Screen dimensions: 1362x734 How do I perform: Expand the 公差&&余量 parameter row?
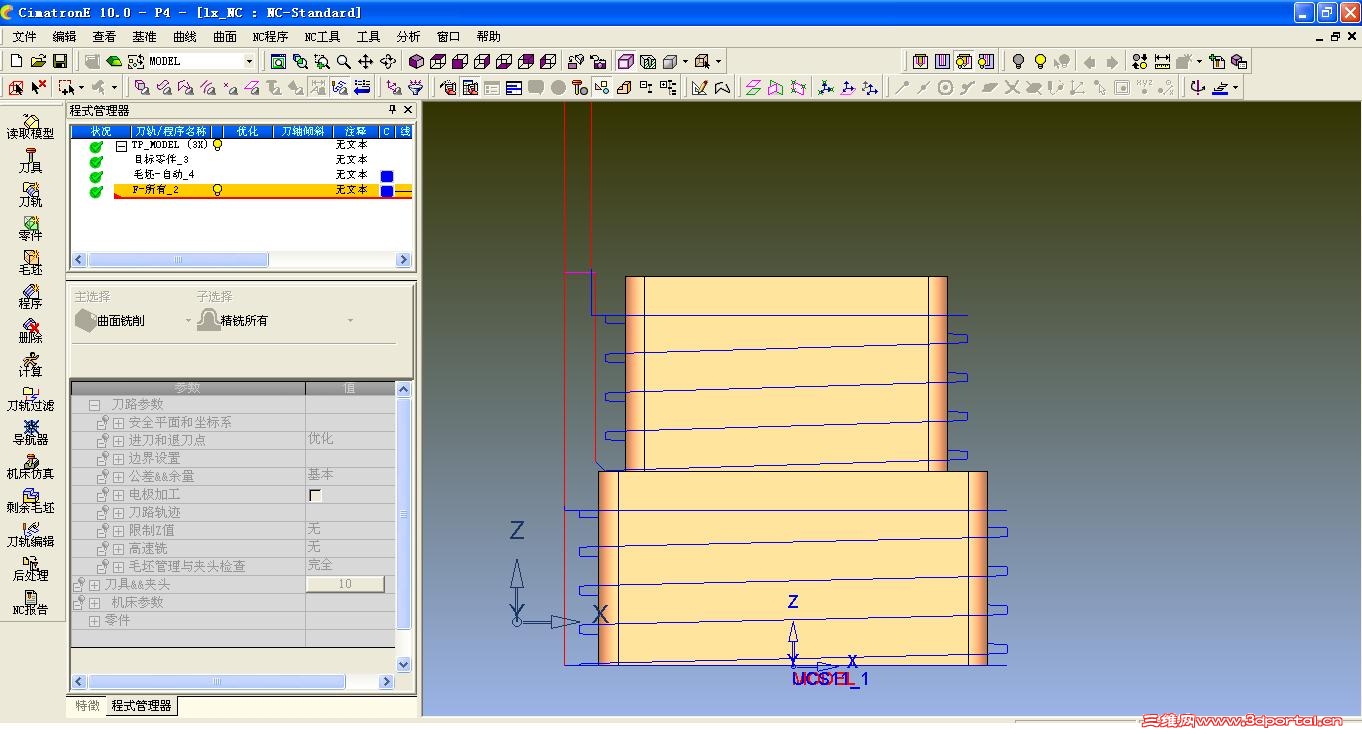118,477
